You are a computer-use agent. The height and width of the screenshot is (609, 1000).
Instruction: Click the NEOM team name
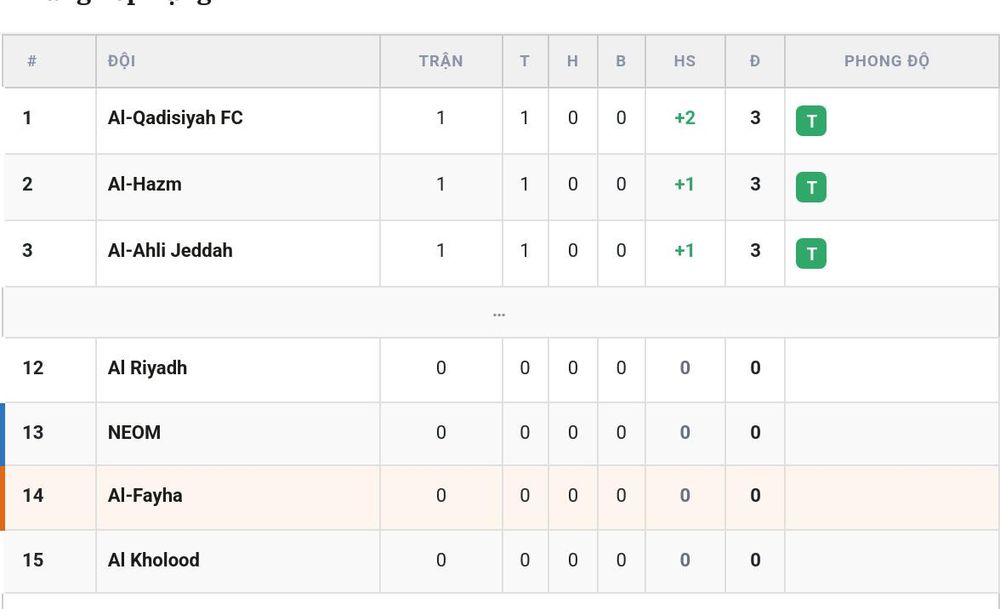[x=134, y=432]
